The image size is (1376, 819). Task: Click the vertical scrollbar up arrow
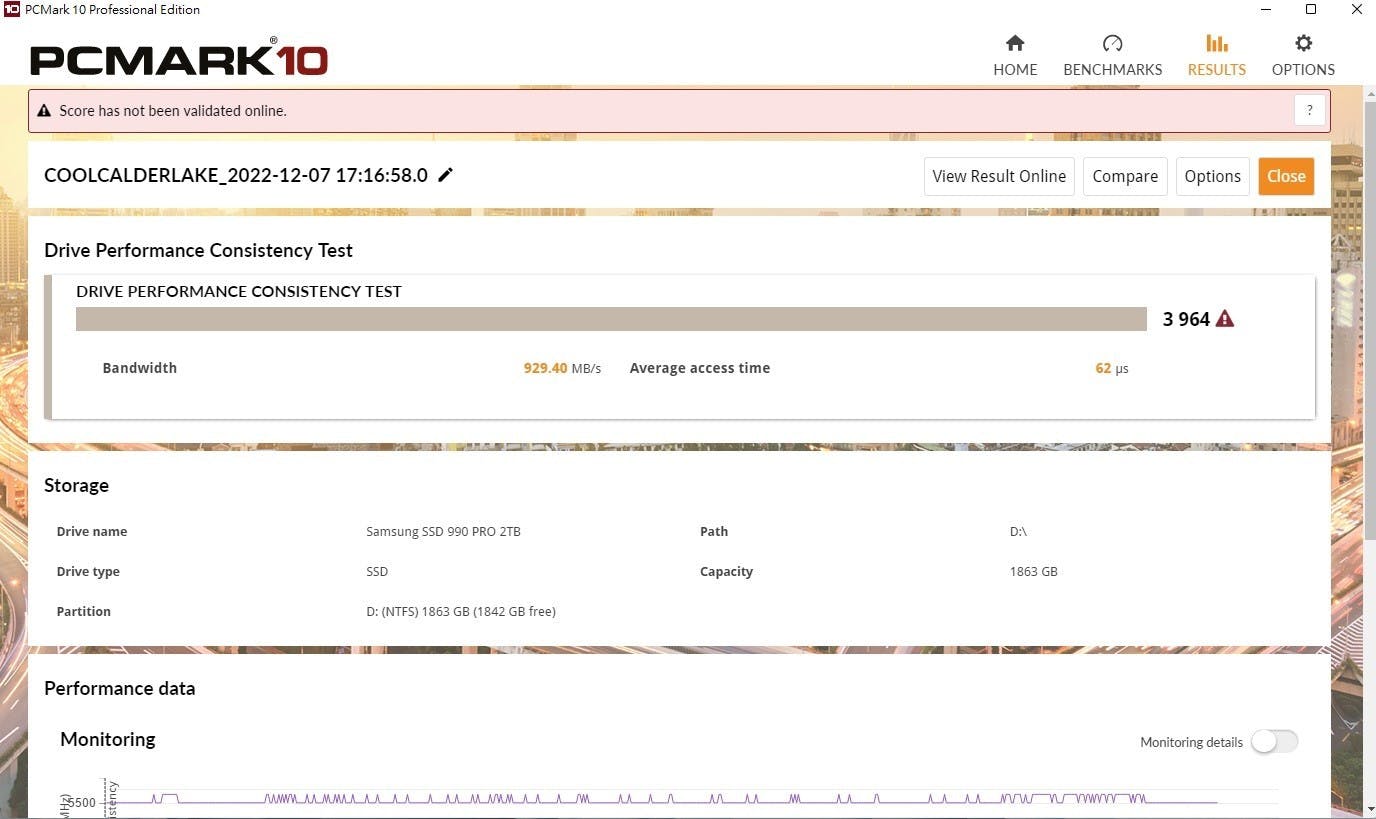click(1369, 95)
